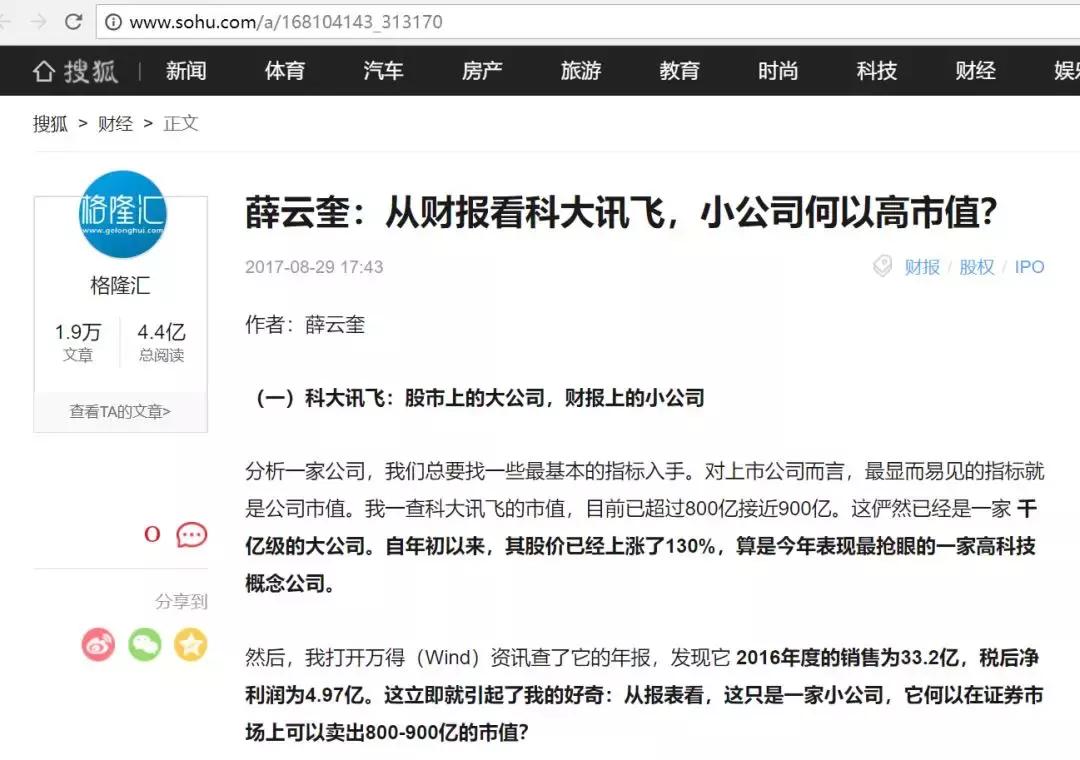Open the comment bubble icon

tap(190, 534)
